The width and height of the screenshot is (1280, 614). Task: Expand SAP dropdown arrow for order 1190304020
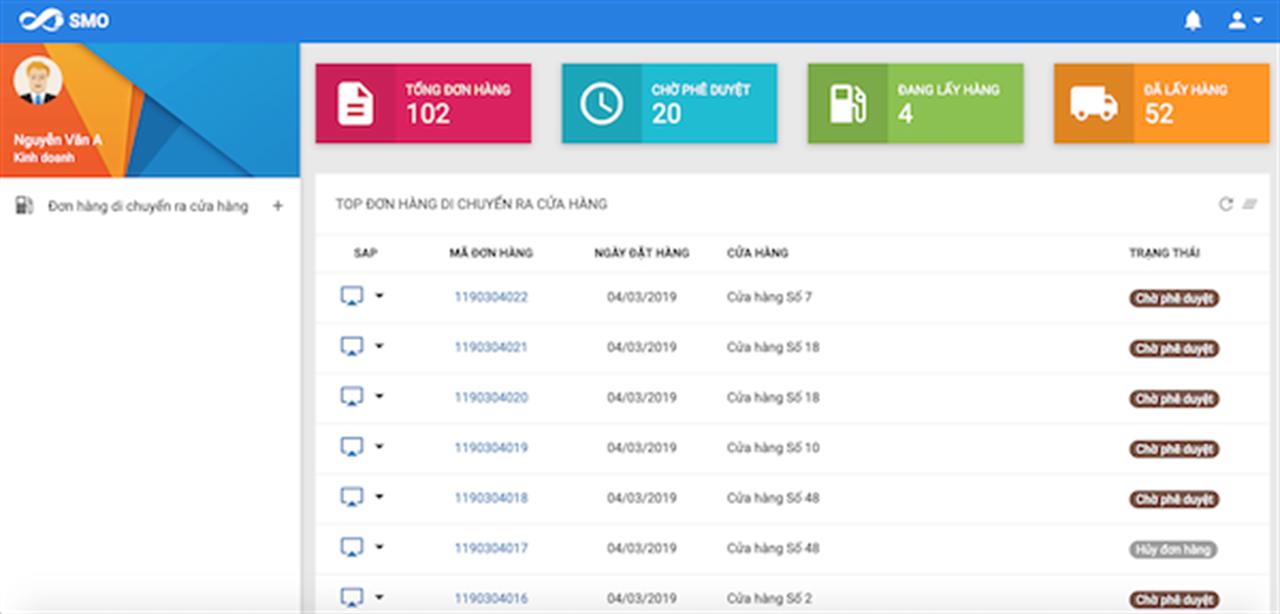(x=379, y=396)
